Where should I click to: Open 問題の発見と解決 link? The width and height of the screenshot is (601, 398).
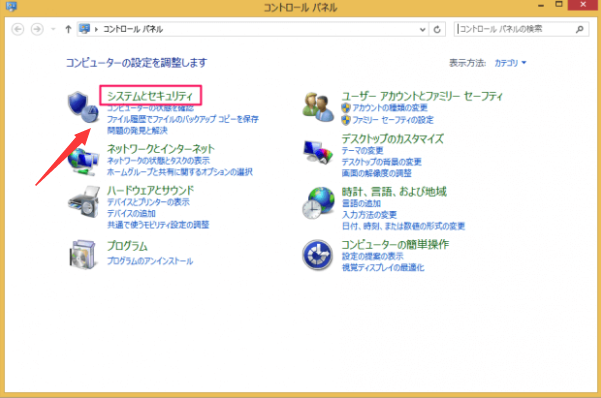(137, 130)
